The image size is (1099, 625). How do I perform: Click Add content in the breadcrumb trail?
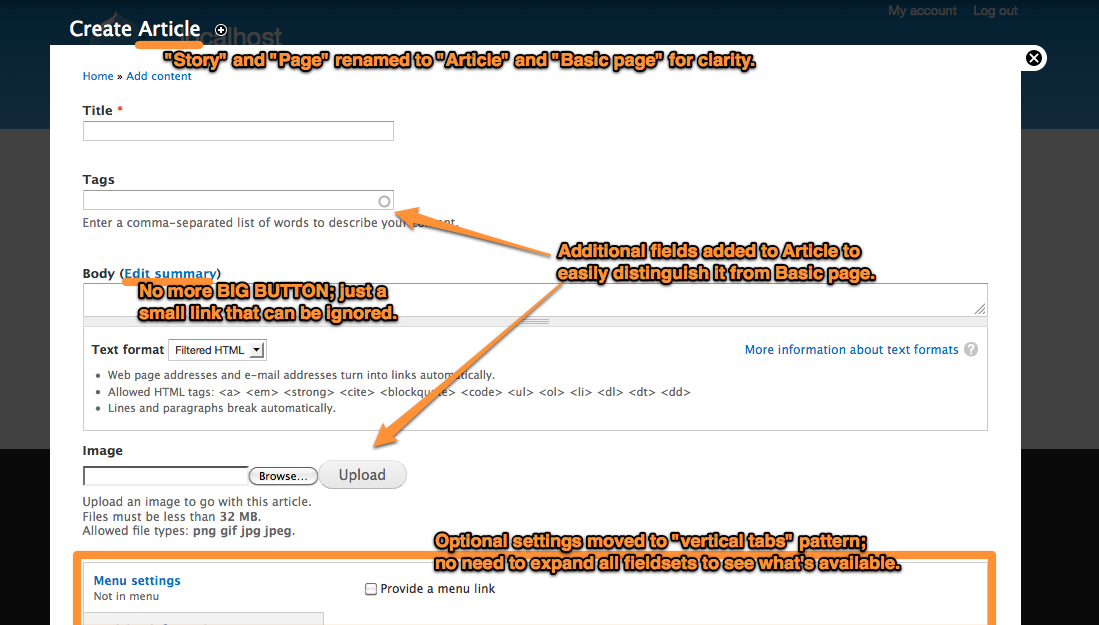[158, 75]
